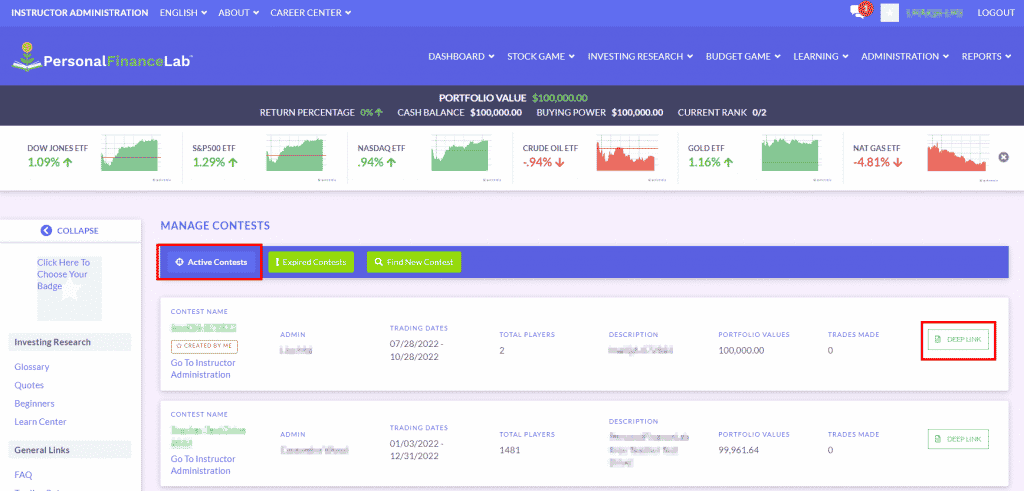
Task: Click the choose your badge star image
Action: (x=69, y=289)
